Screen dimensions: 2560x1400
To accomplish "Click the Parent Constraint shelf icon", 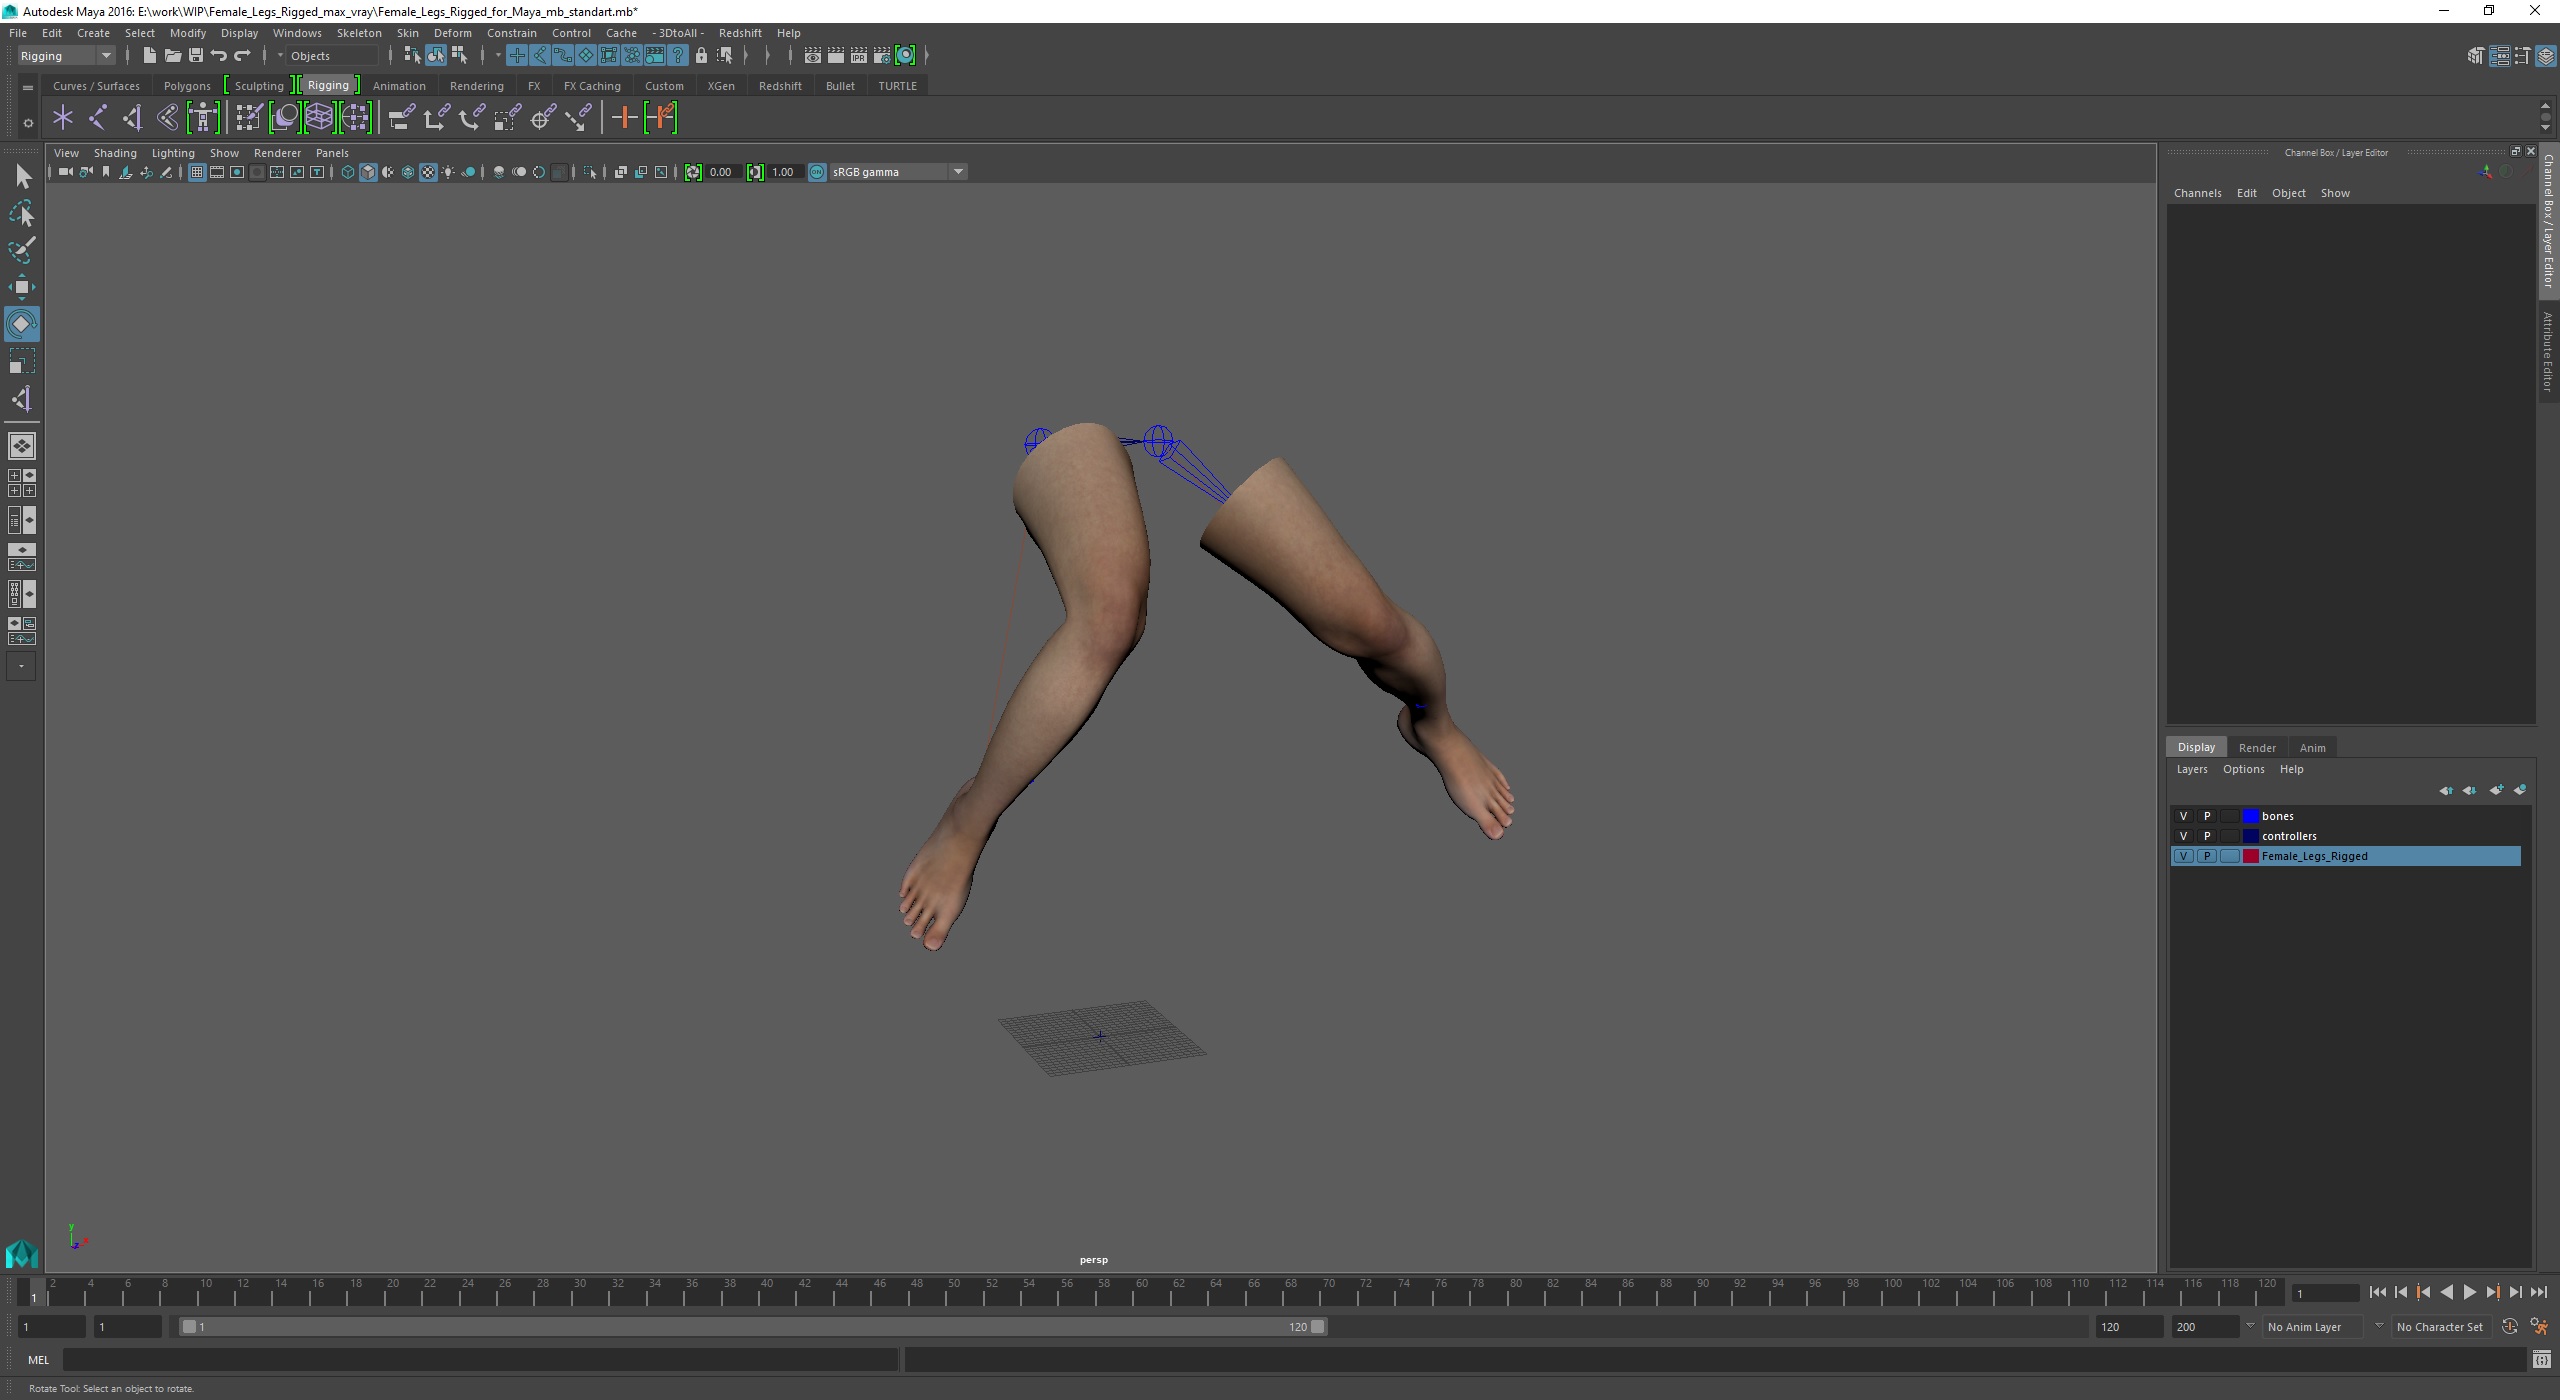I will (401, 118).
